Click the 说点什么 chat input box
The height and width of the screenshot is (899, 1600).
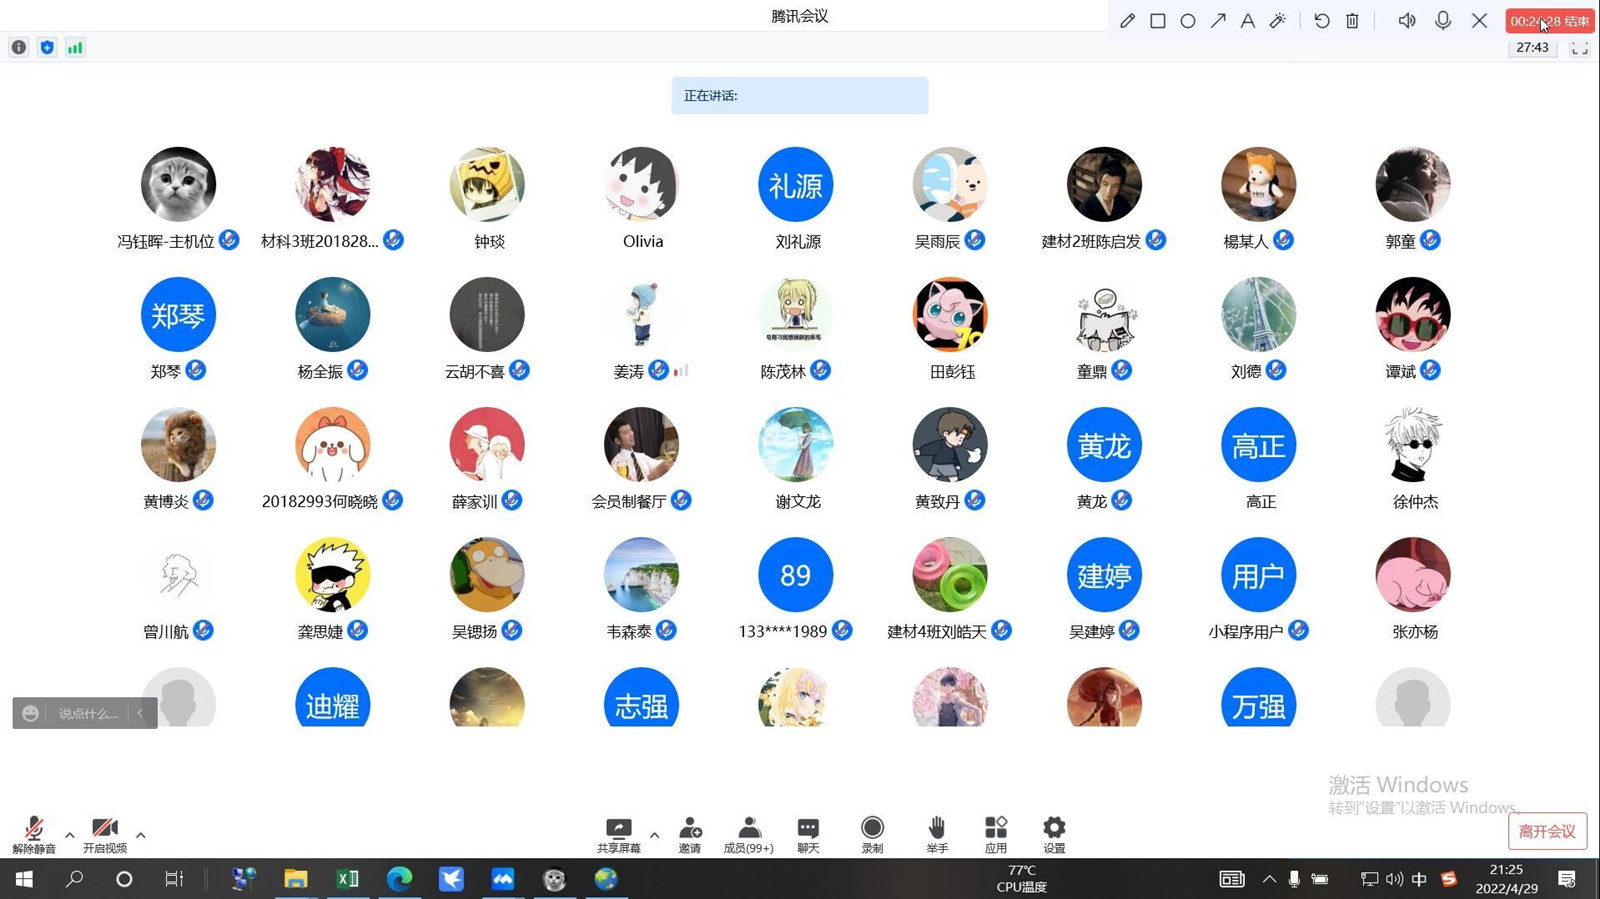pyautogui.click(x=88, y=713)
